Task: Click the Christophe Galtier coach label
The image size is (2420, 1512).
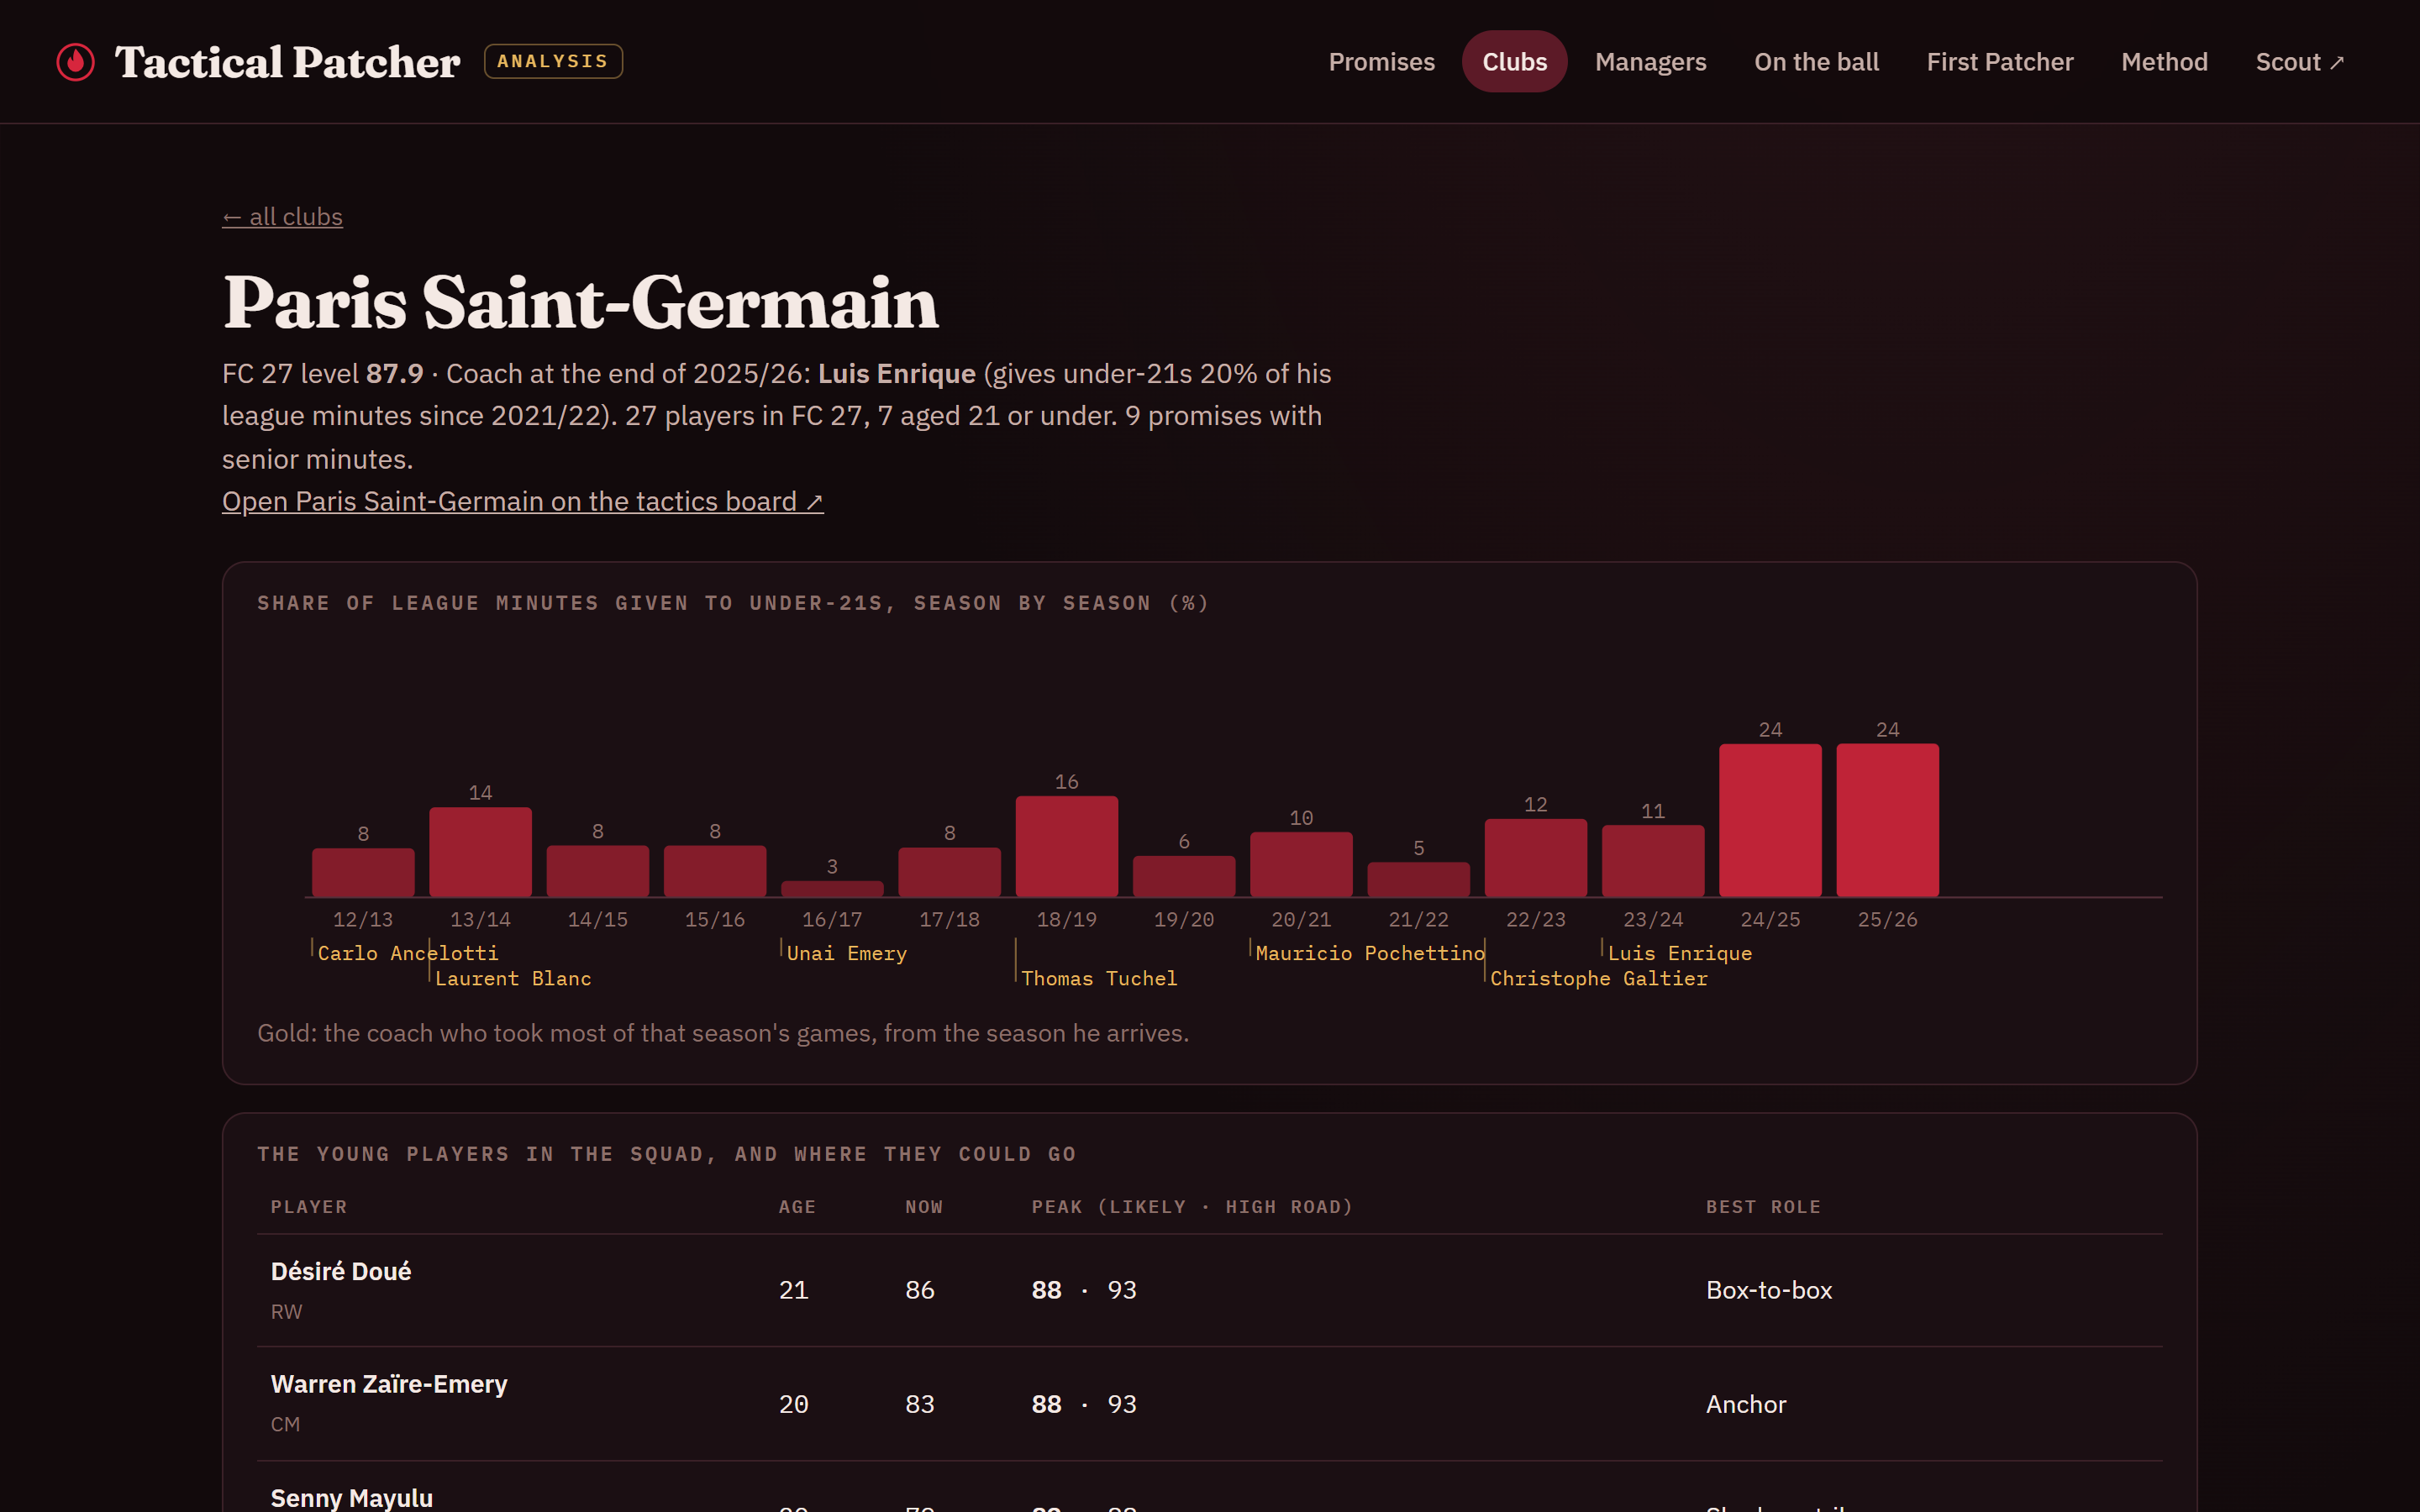Action: 1598,978
